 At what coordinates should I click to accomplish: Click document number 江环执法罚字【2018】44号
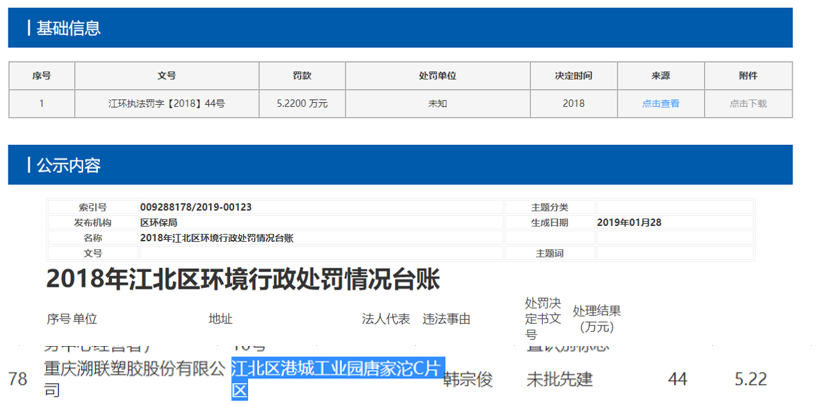tap(166, 104)
